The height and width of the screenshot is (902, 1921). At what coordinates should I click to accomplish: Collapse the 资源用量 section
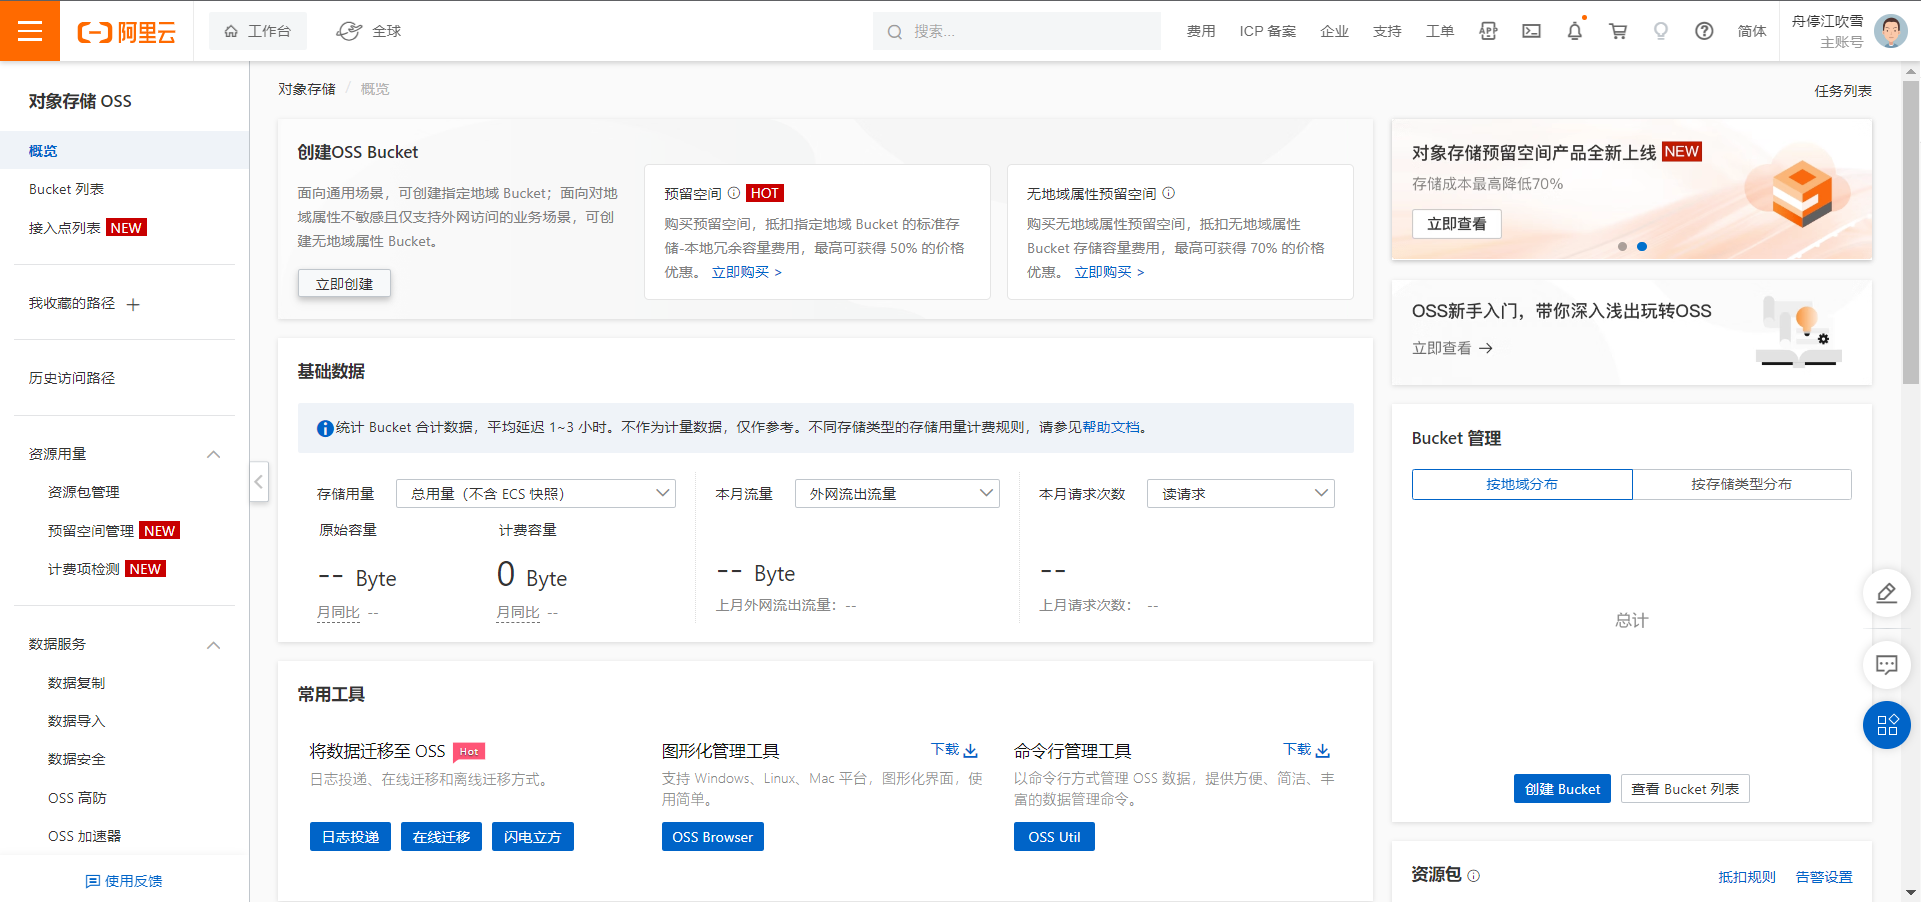coord(213,454)
